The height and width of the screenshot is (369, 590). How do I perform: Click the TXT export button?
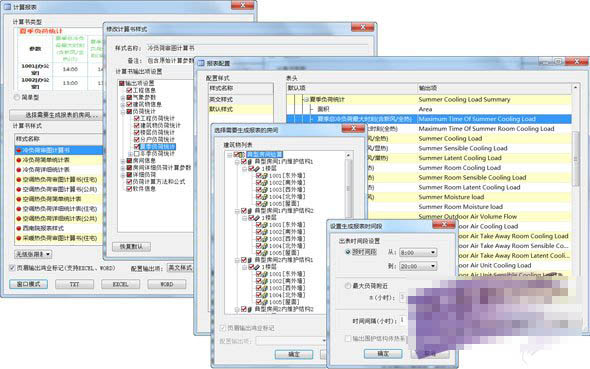pyautogui.click(x=75, y=284)
